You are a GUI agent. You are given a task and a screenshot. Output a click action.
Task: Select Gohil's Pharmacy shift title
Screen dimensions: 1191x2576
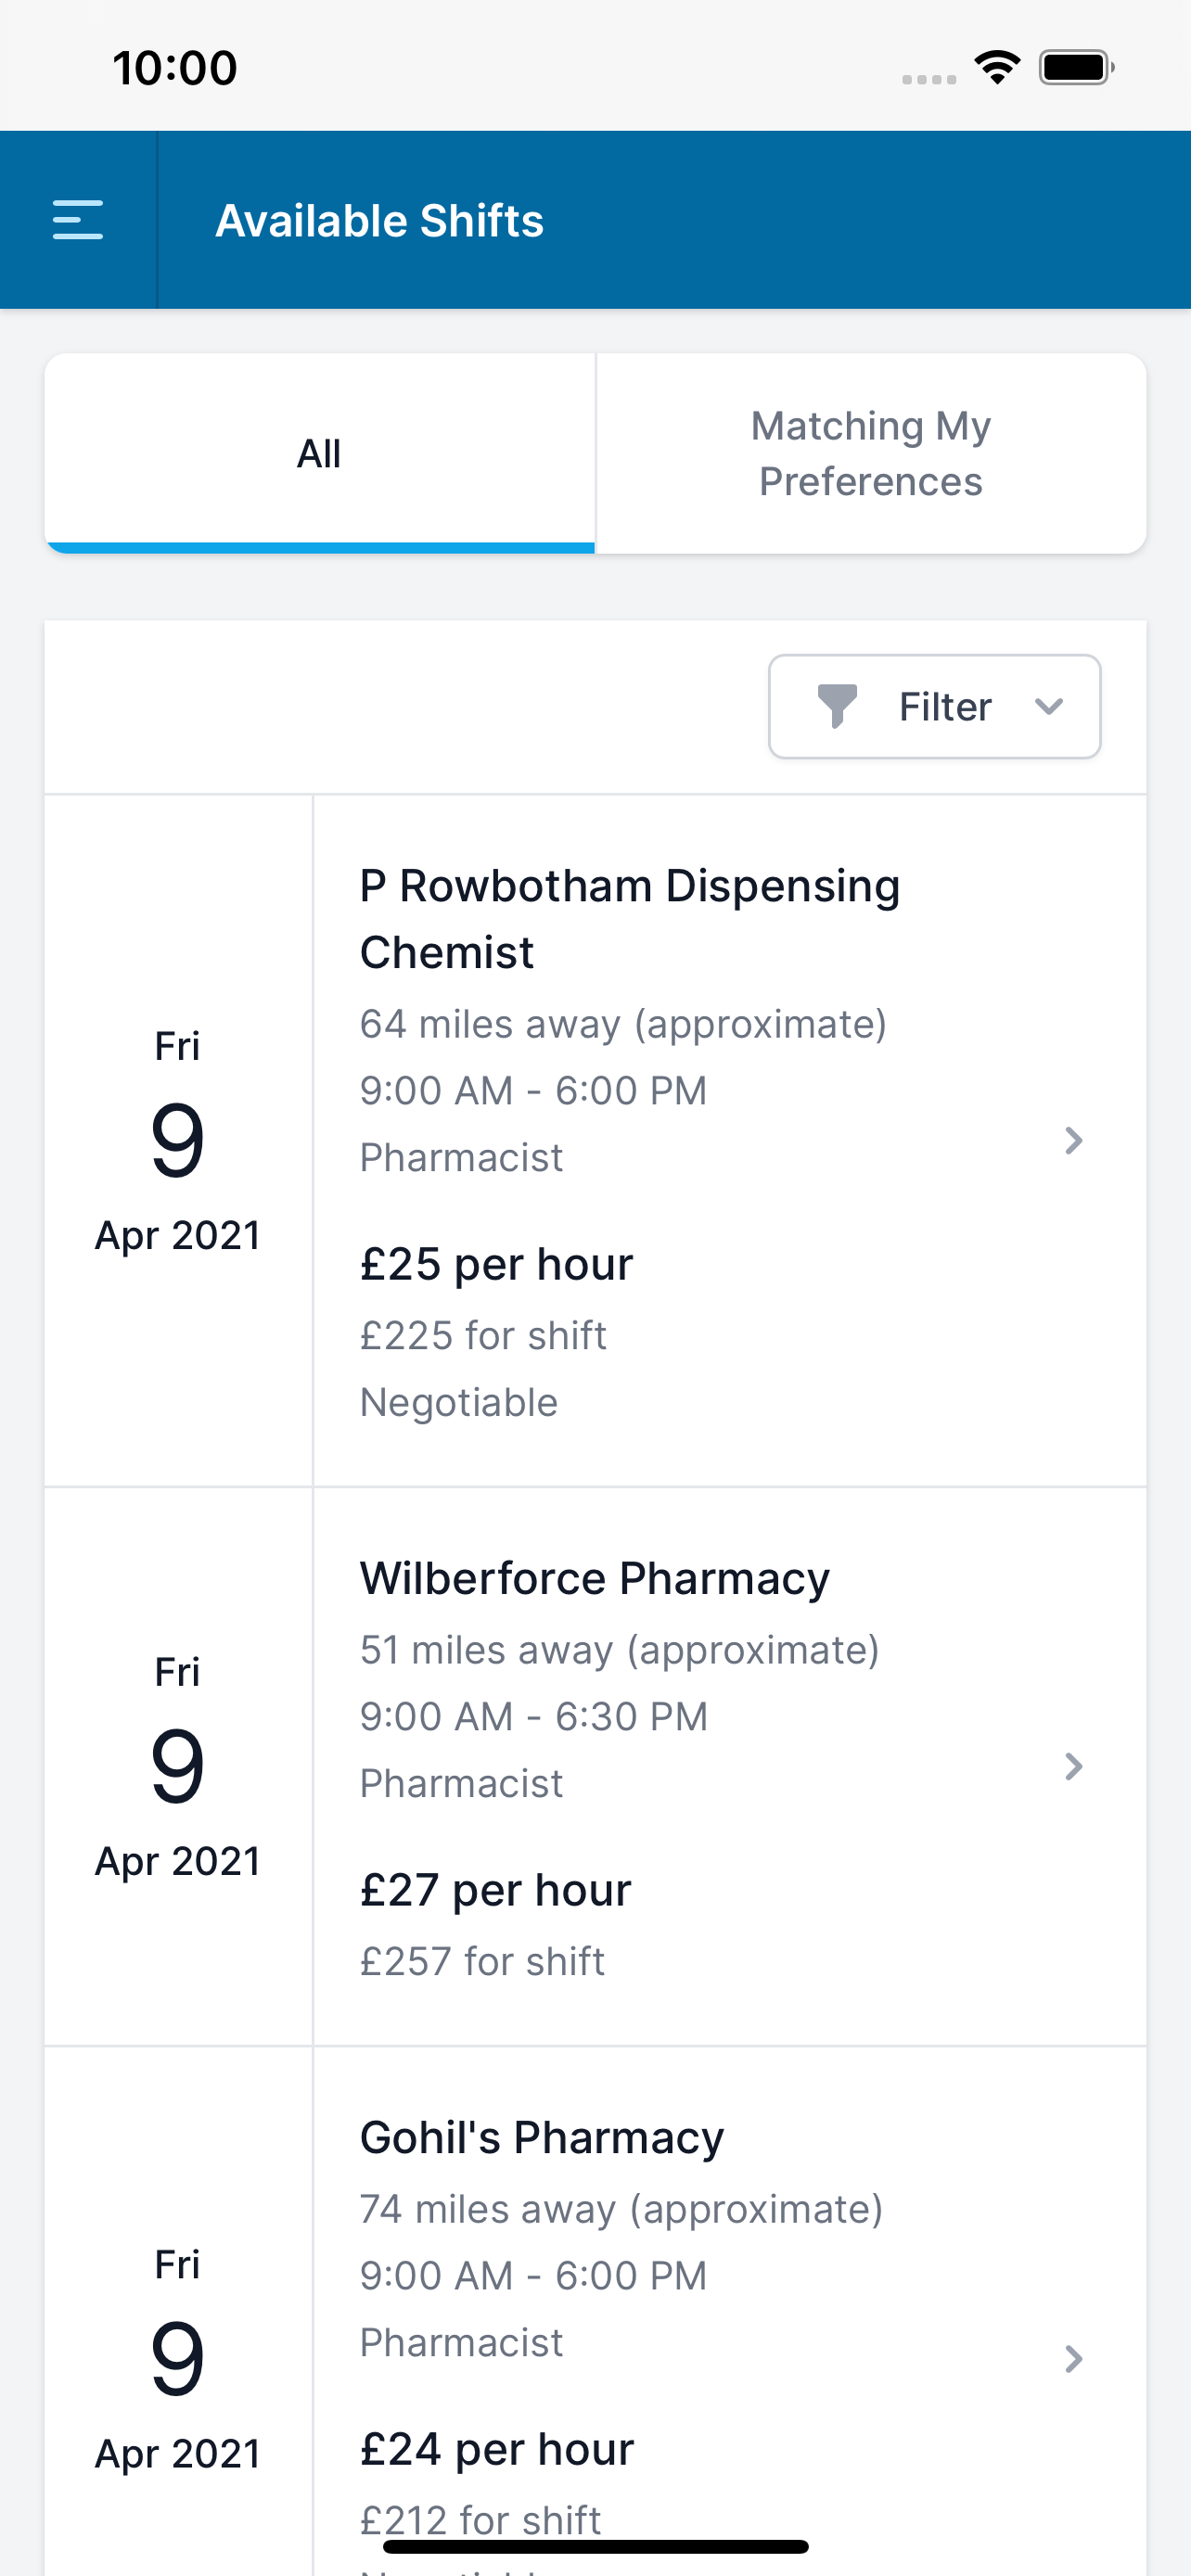coord(542,2137)
